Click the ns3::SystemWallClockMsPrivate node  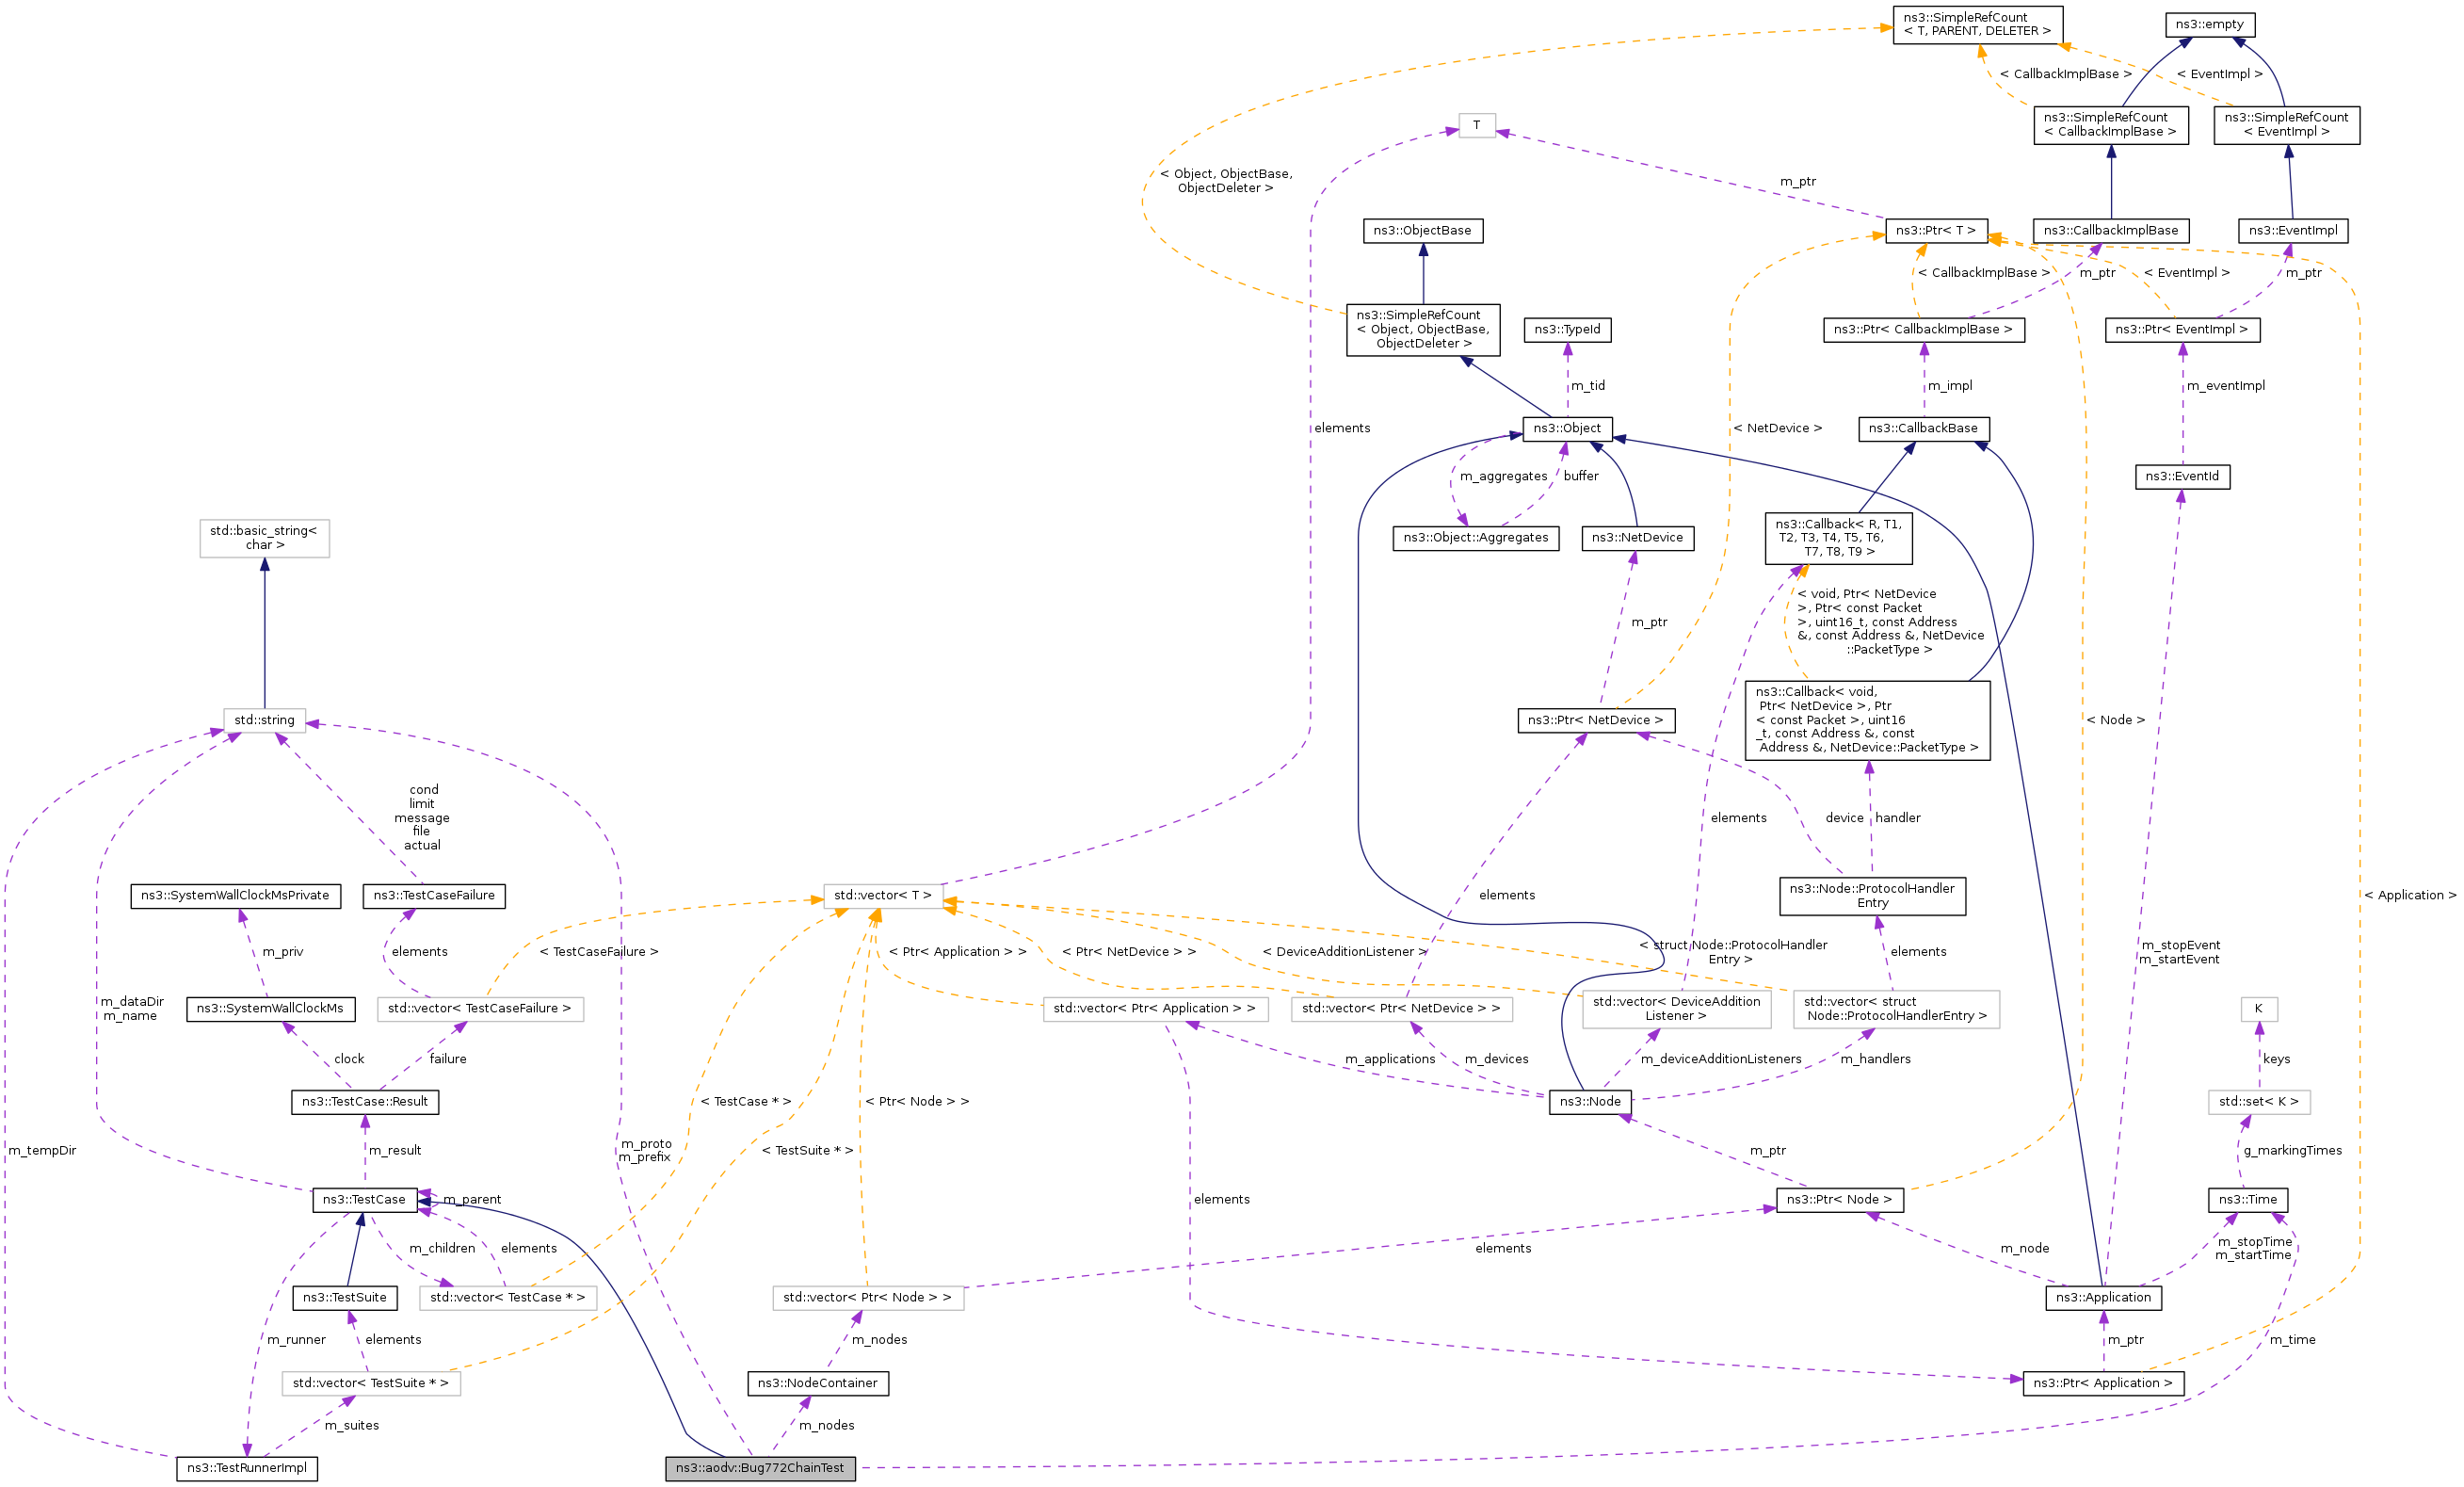(x=235, y=895)
